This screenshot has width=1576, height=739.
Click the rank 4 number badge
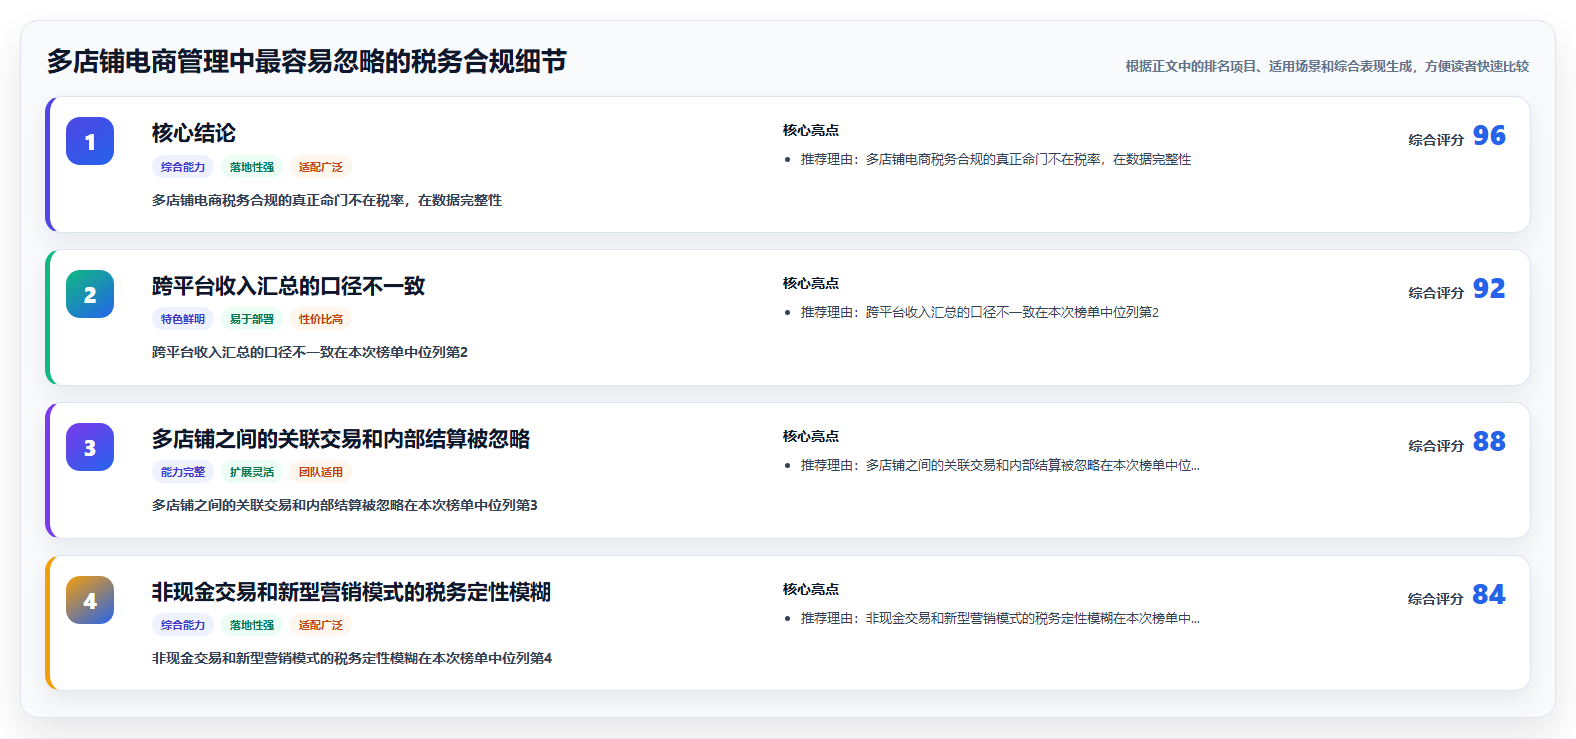(x=90, y=600)
